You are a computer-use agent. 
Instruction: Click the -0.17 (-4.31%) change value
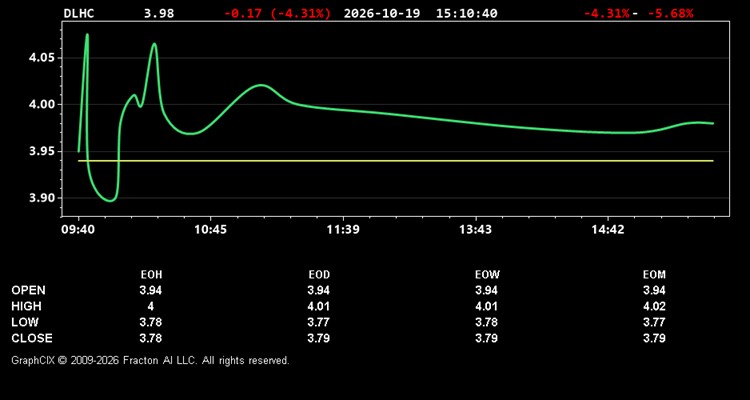pyautogui.click(x=277, y=13)
